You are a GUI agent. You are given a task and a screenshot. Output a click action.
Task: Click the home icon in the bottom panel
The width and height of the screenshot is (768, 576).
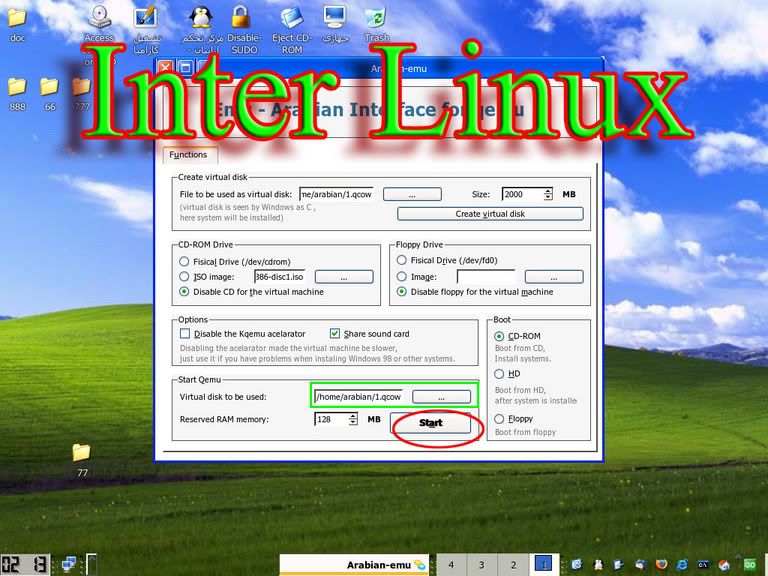[x=724, y=565]
